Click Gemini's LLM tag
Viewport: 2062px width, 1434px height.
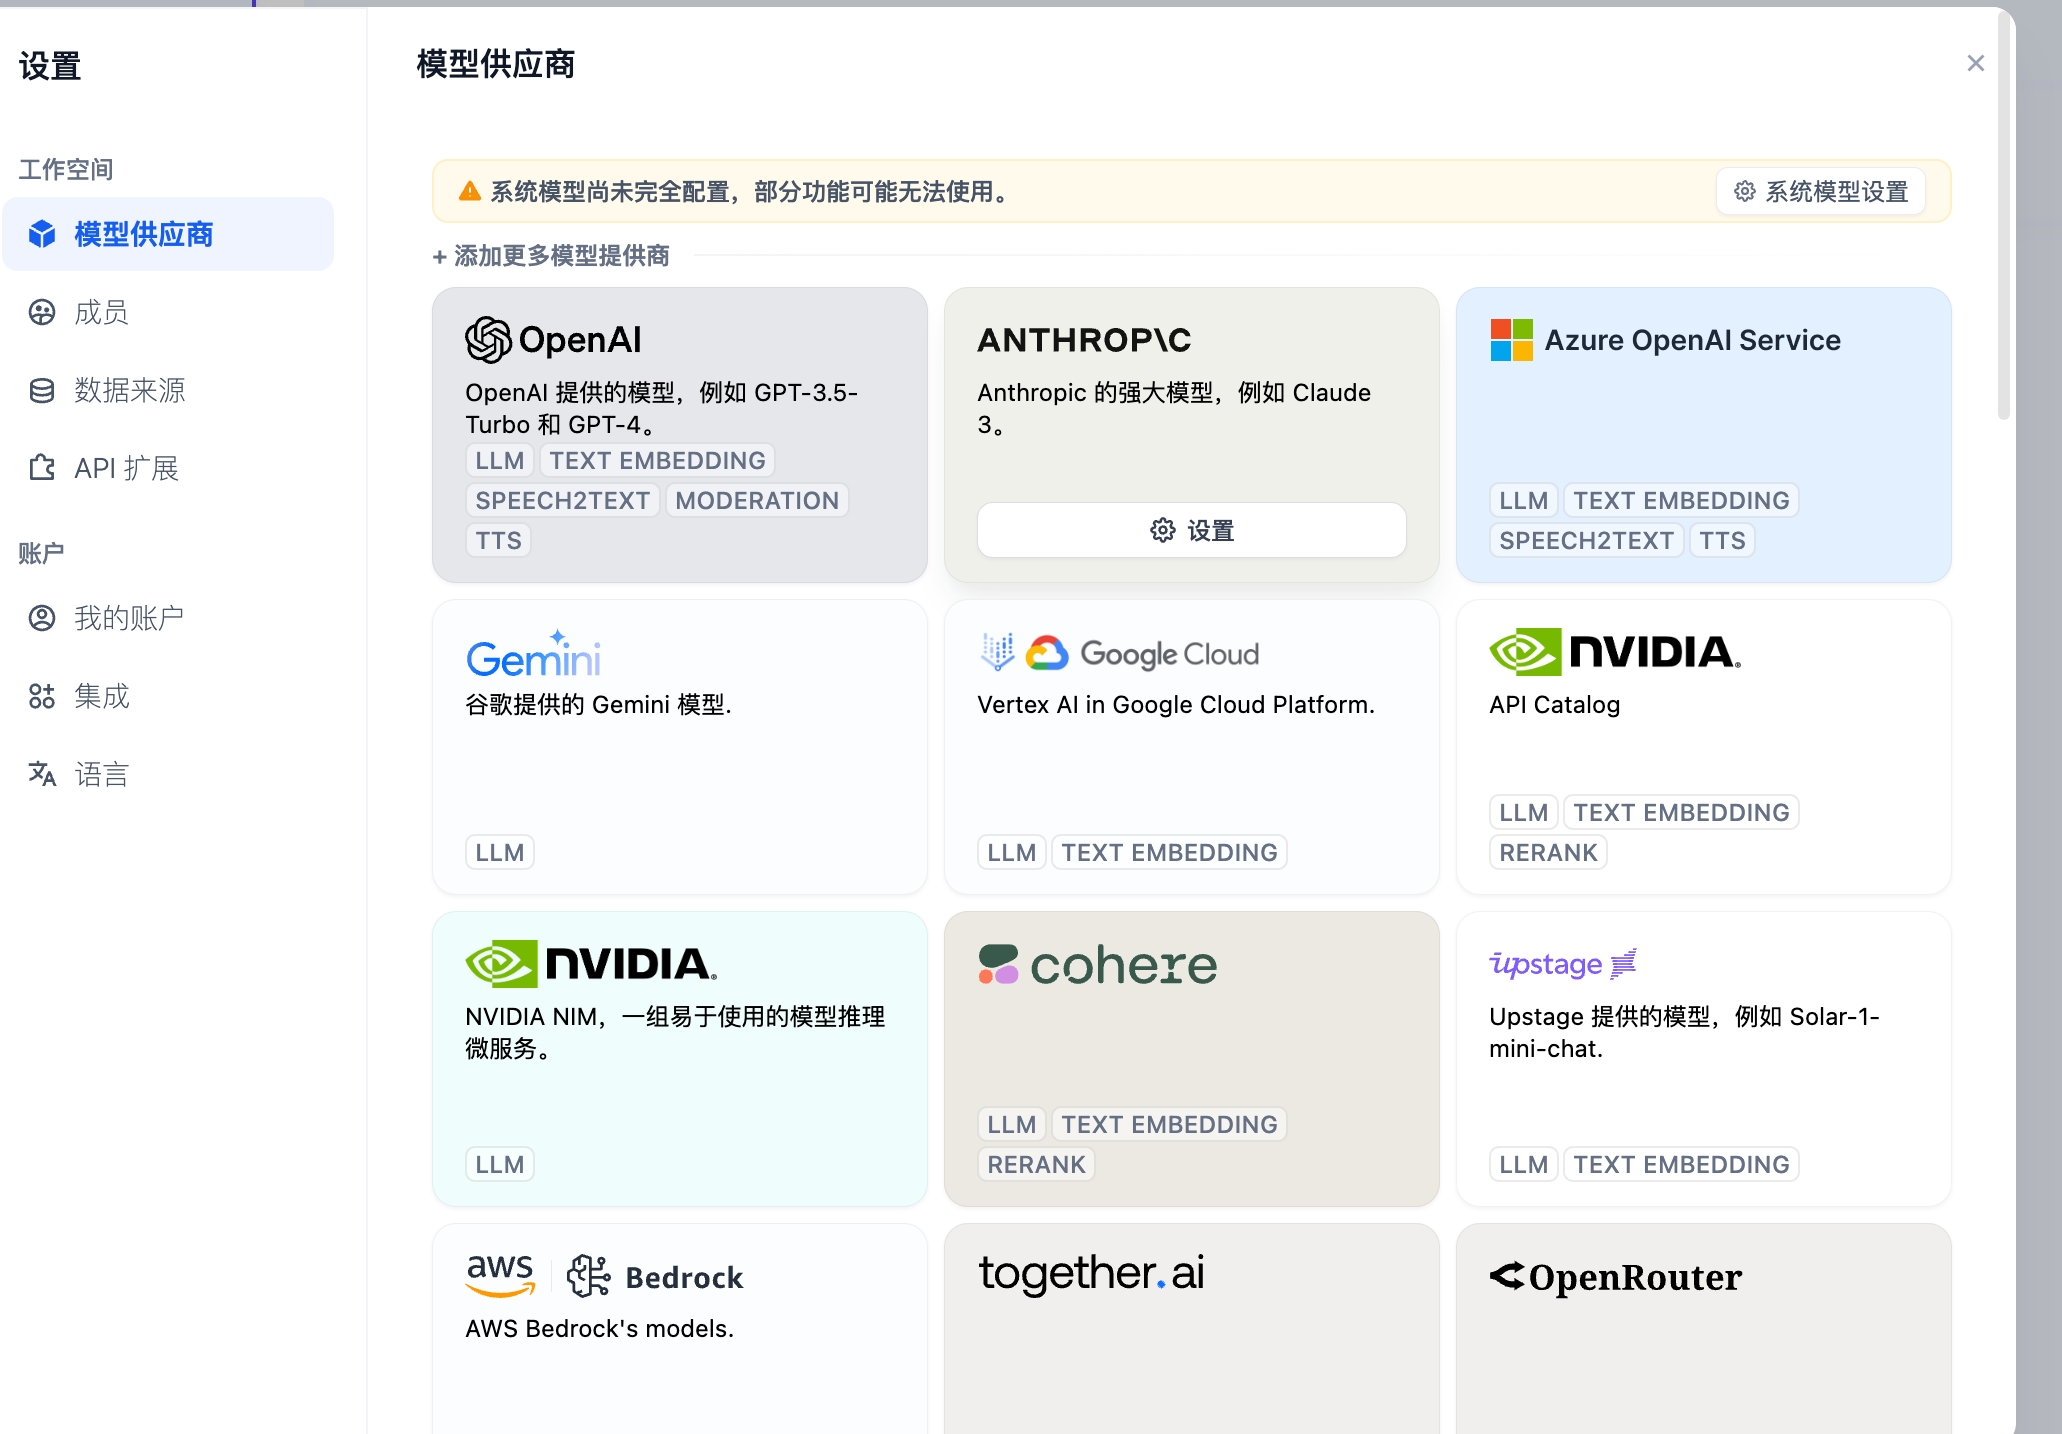[x=500, y=852]
